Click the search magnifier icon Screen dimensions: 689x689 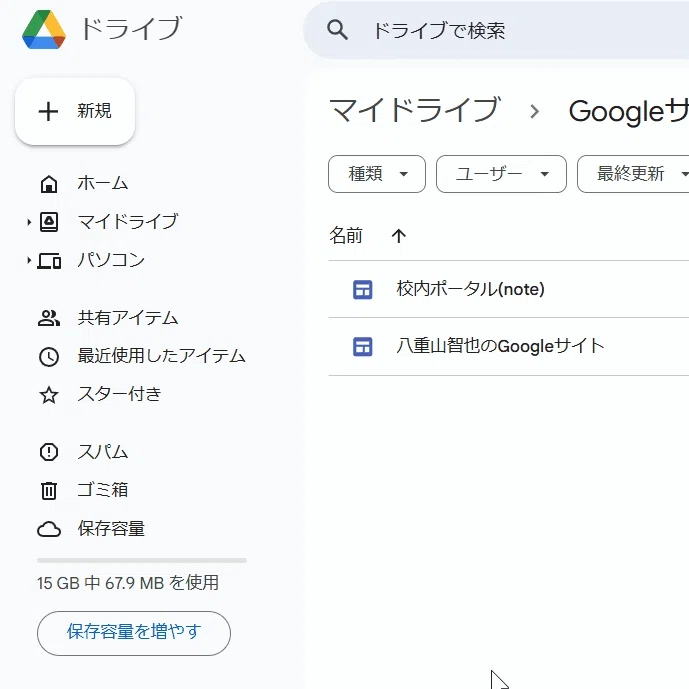coord(337,30)
